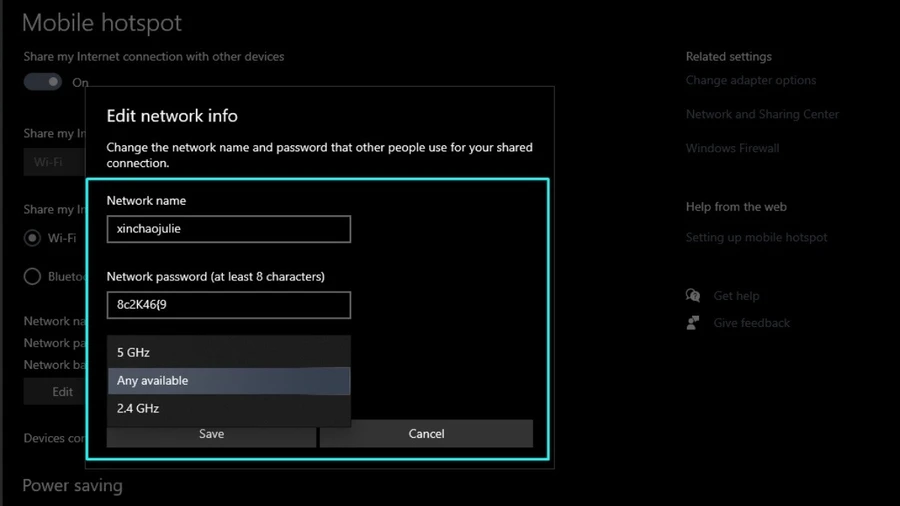Choose Any available network band

click(x=228, y=380)
